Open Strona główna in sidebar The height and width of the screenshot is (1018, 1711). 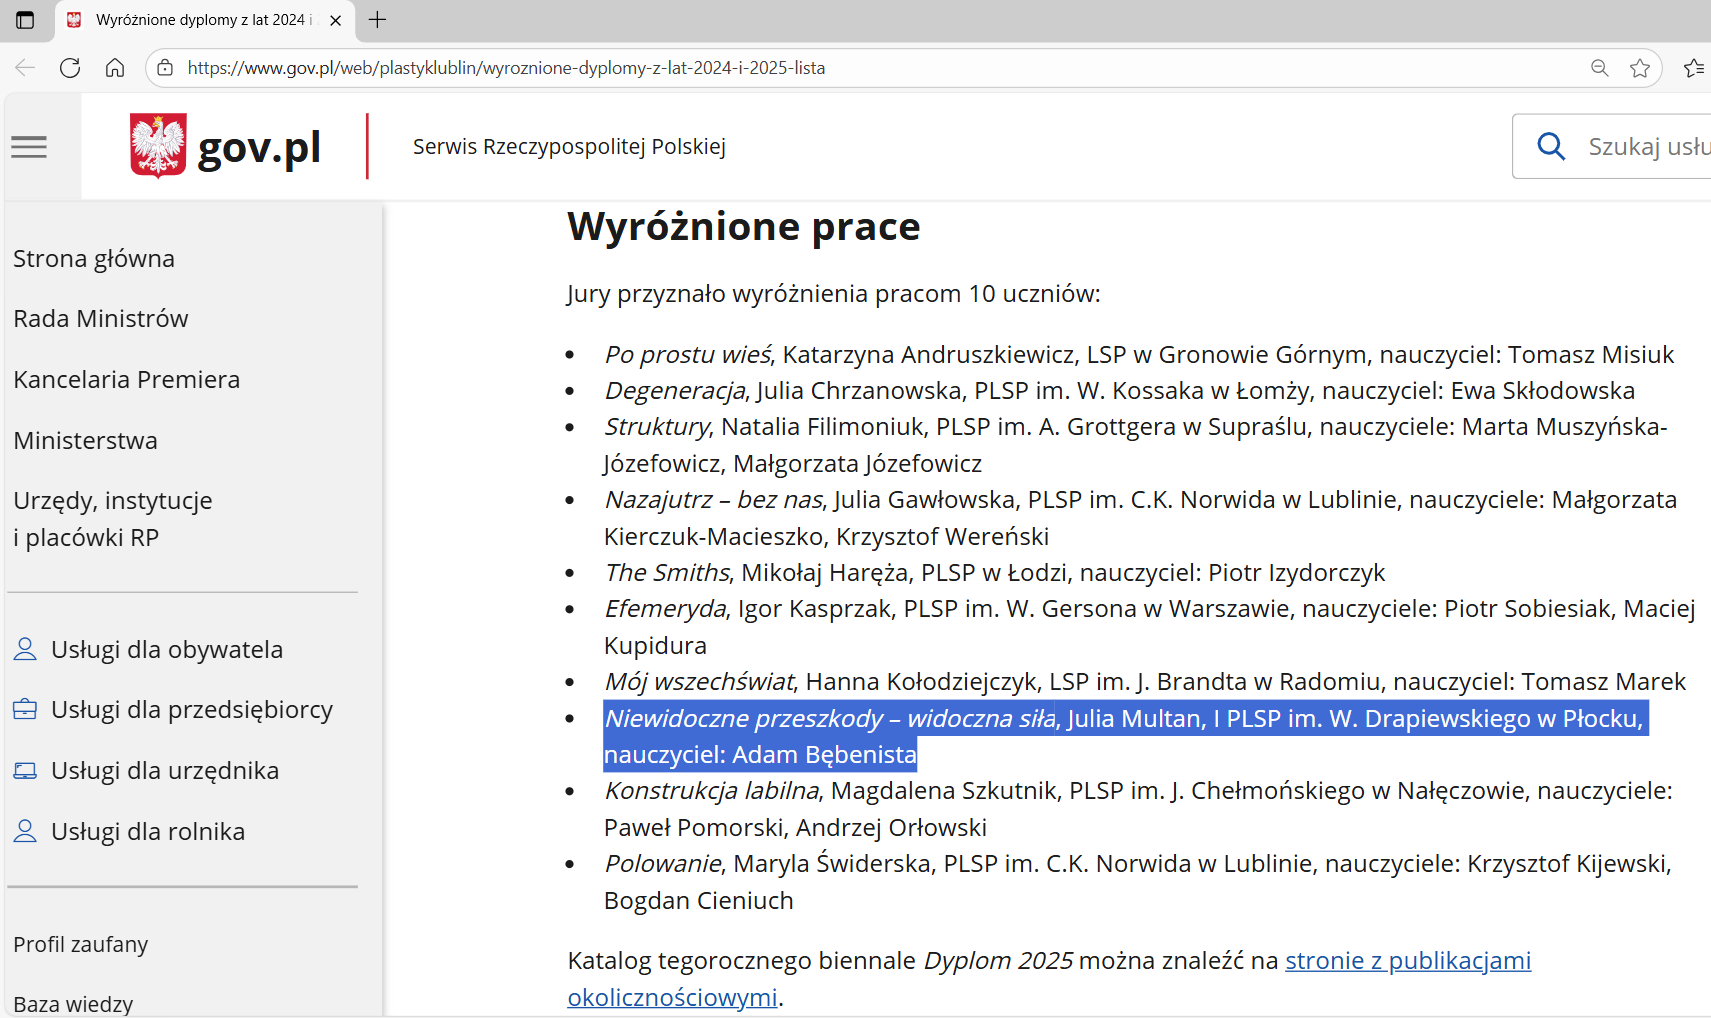point(94,259)
